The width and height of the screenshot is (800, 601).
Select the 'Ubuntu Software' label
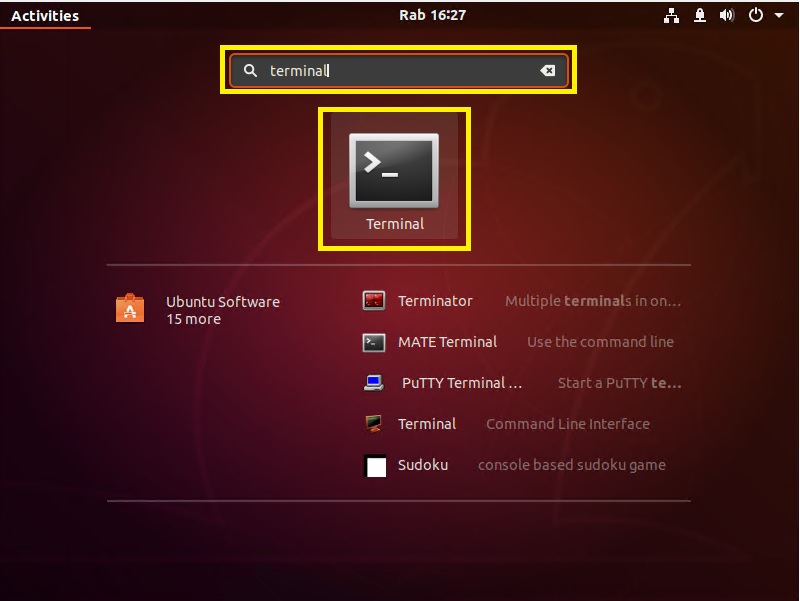pos(222,302)
